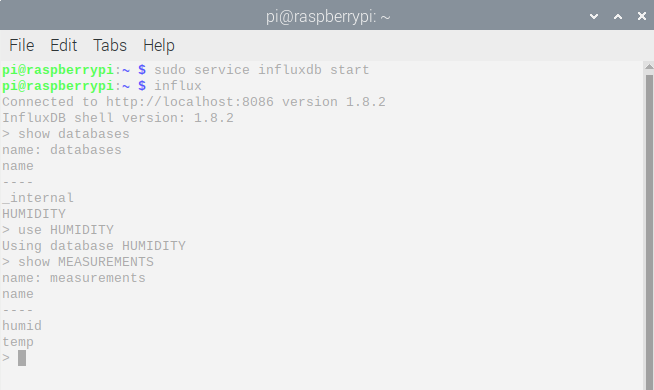
Task: Click the 'show databases' command line
Action: click(66, 134)
